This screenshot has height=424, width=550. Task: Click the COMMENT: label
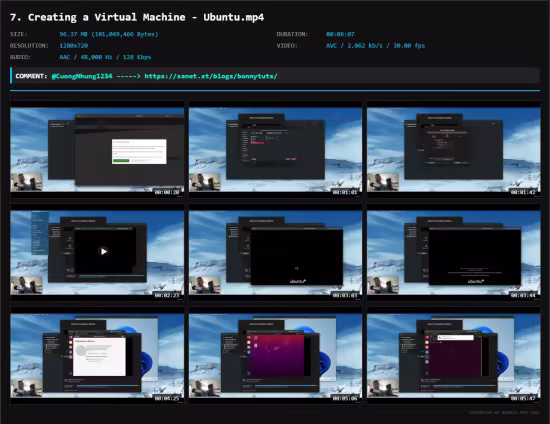tap(31, 76)
